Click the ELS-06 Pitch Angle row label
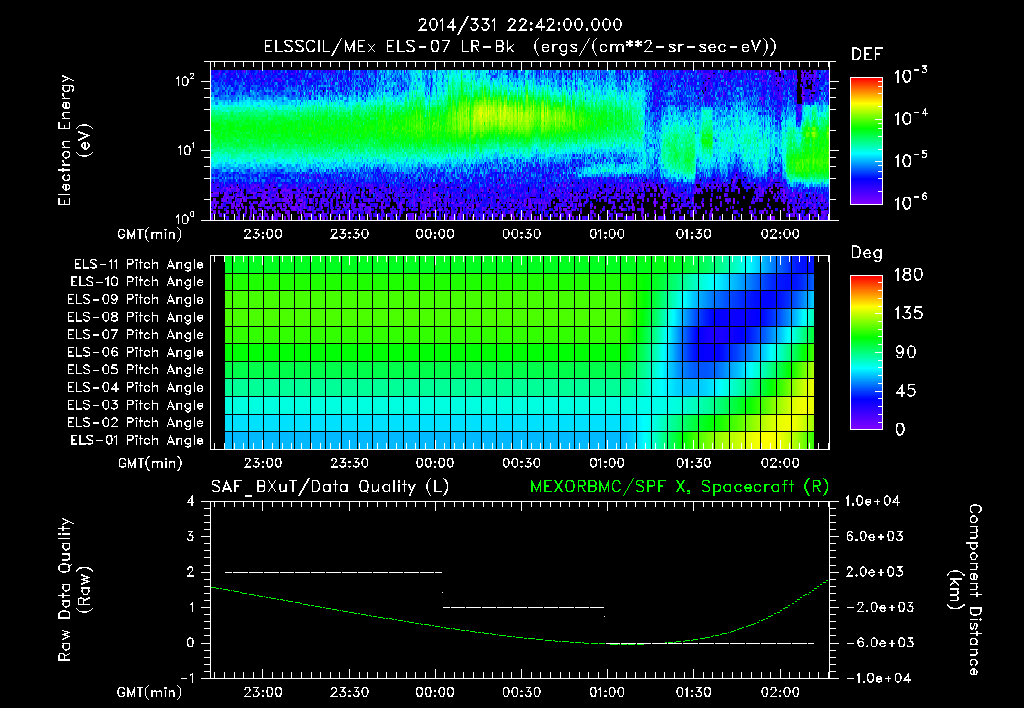1024x708 pixels. (136, 352)
